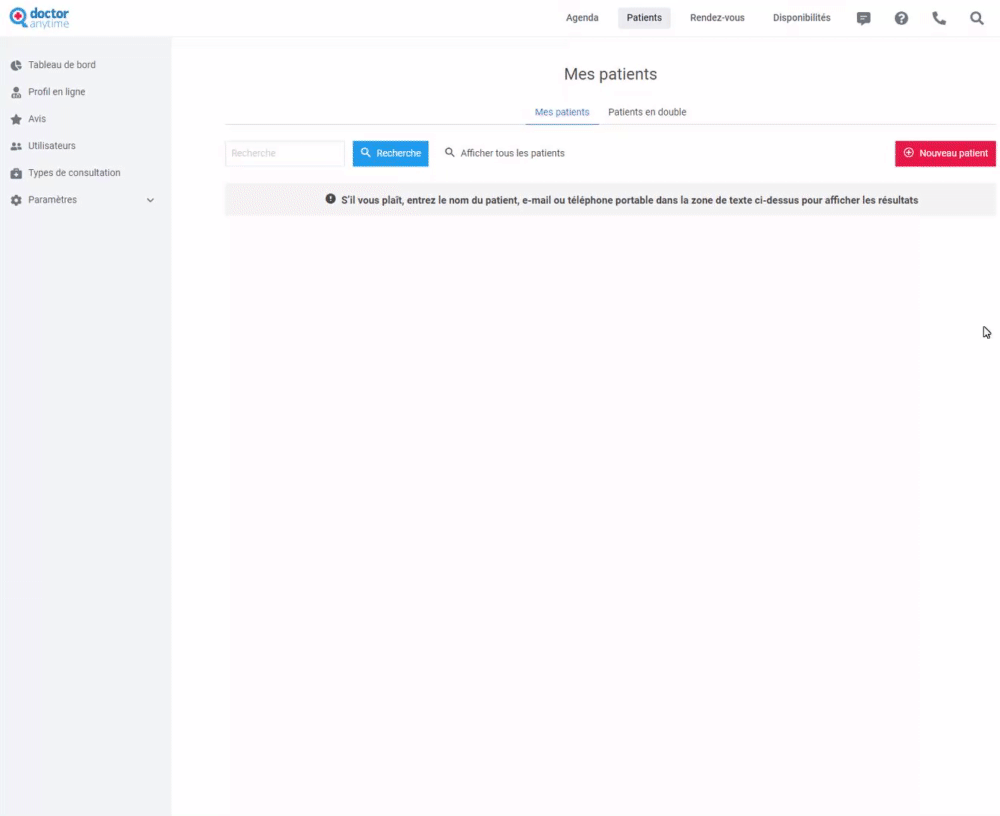
Task: Click the doctoranytime logo
Action: (40, 18)
